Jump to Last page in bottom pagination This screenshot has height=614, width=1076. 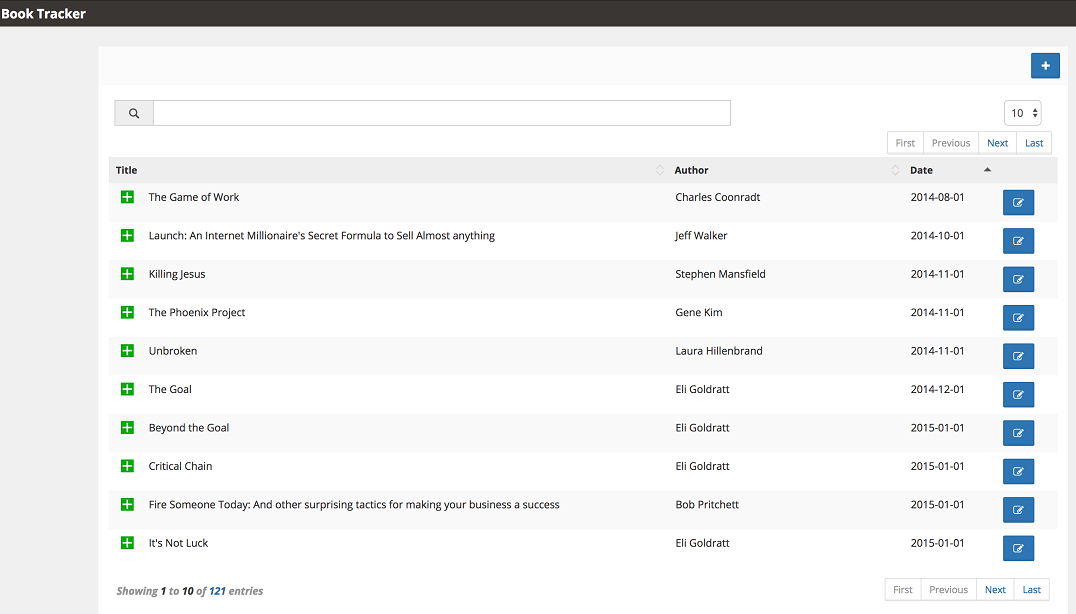click(x=1031, y=589)
